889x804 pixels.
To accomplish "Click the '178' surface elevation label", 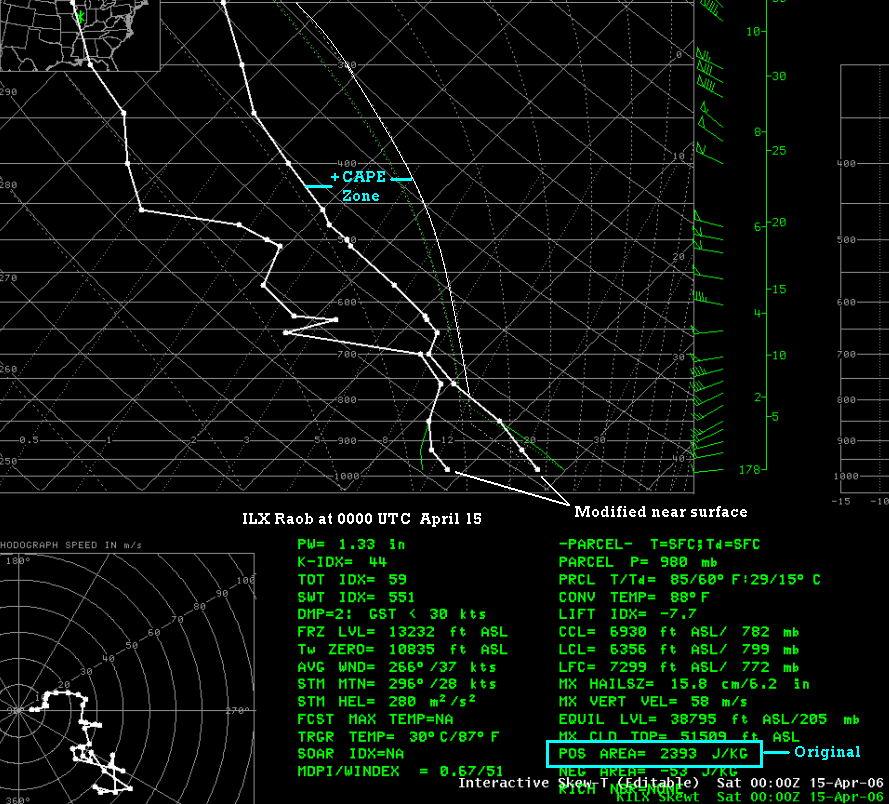I will pos(749,469).
